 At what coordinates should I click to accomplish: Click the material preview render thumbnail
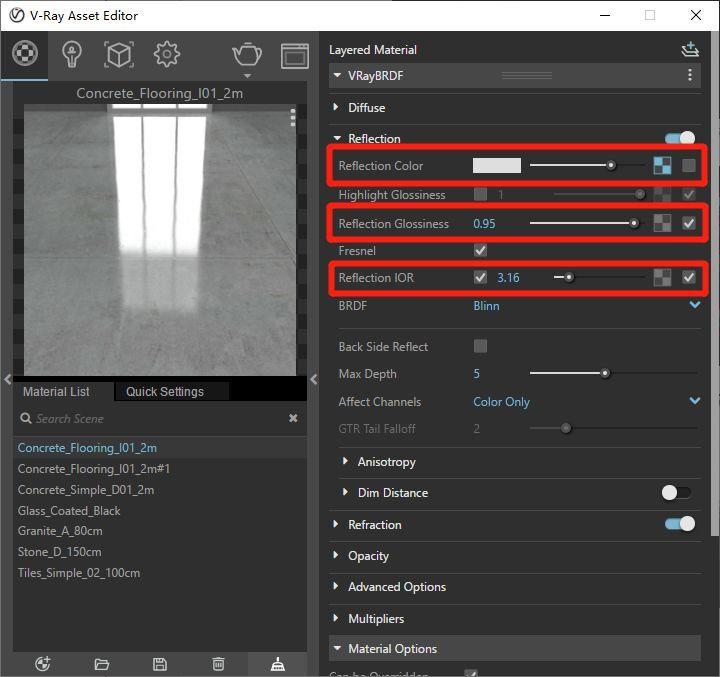[160, 240]
